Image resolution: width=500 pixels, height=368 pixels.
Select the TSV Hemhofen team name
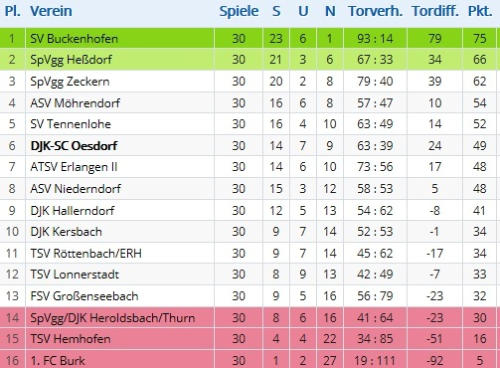pos(70,339)
